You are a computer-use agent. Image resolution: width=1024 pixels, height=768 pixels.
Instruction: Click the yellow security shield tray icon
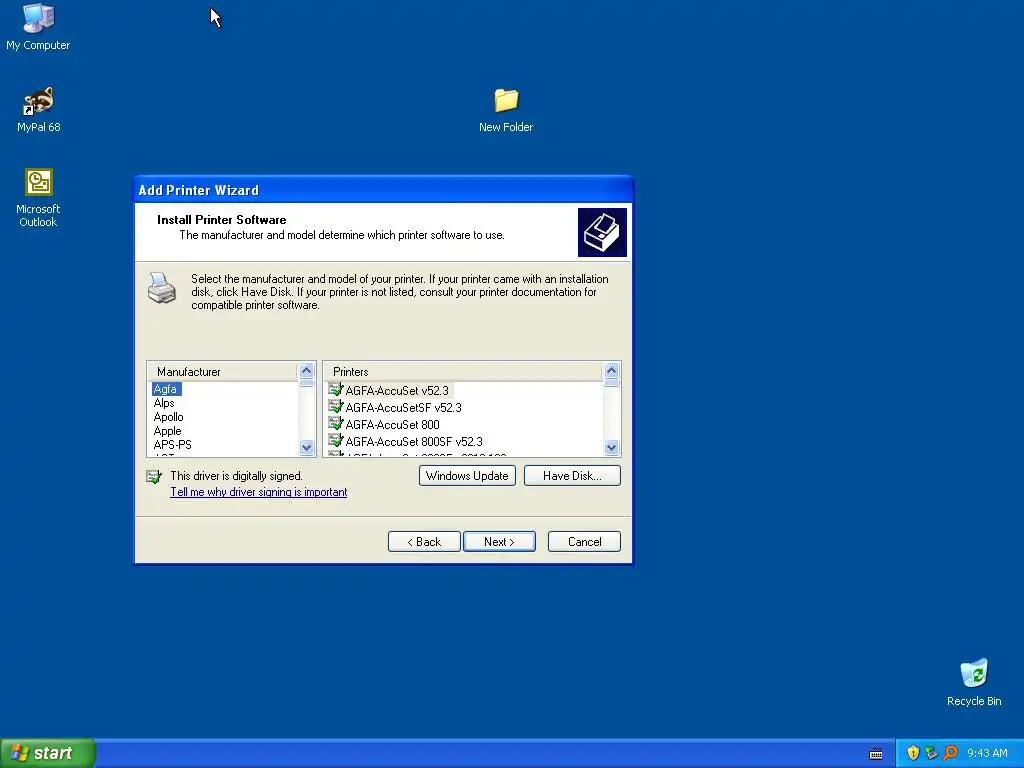[x=913, y=753]
